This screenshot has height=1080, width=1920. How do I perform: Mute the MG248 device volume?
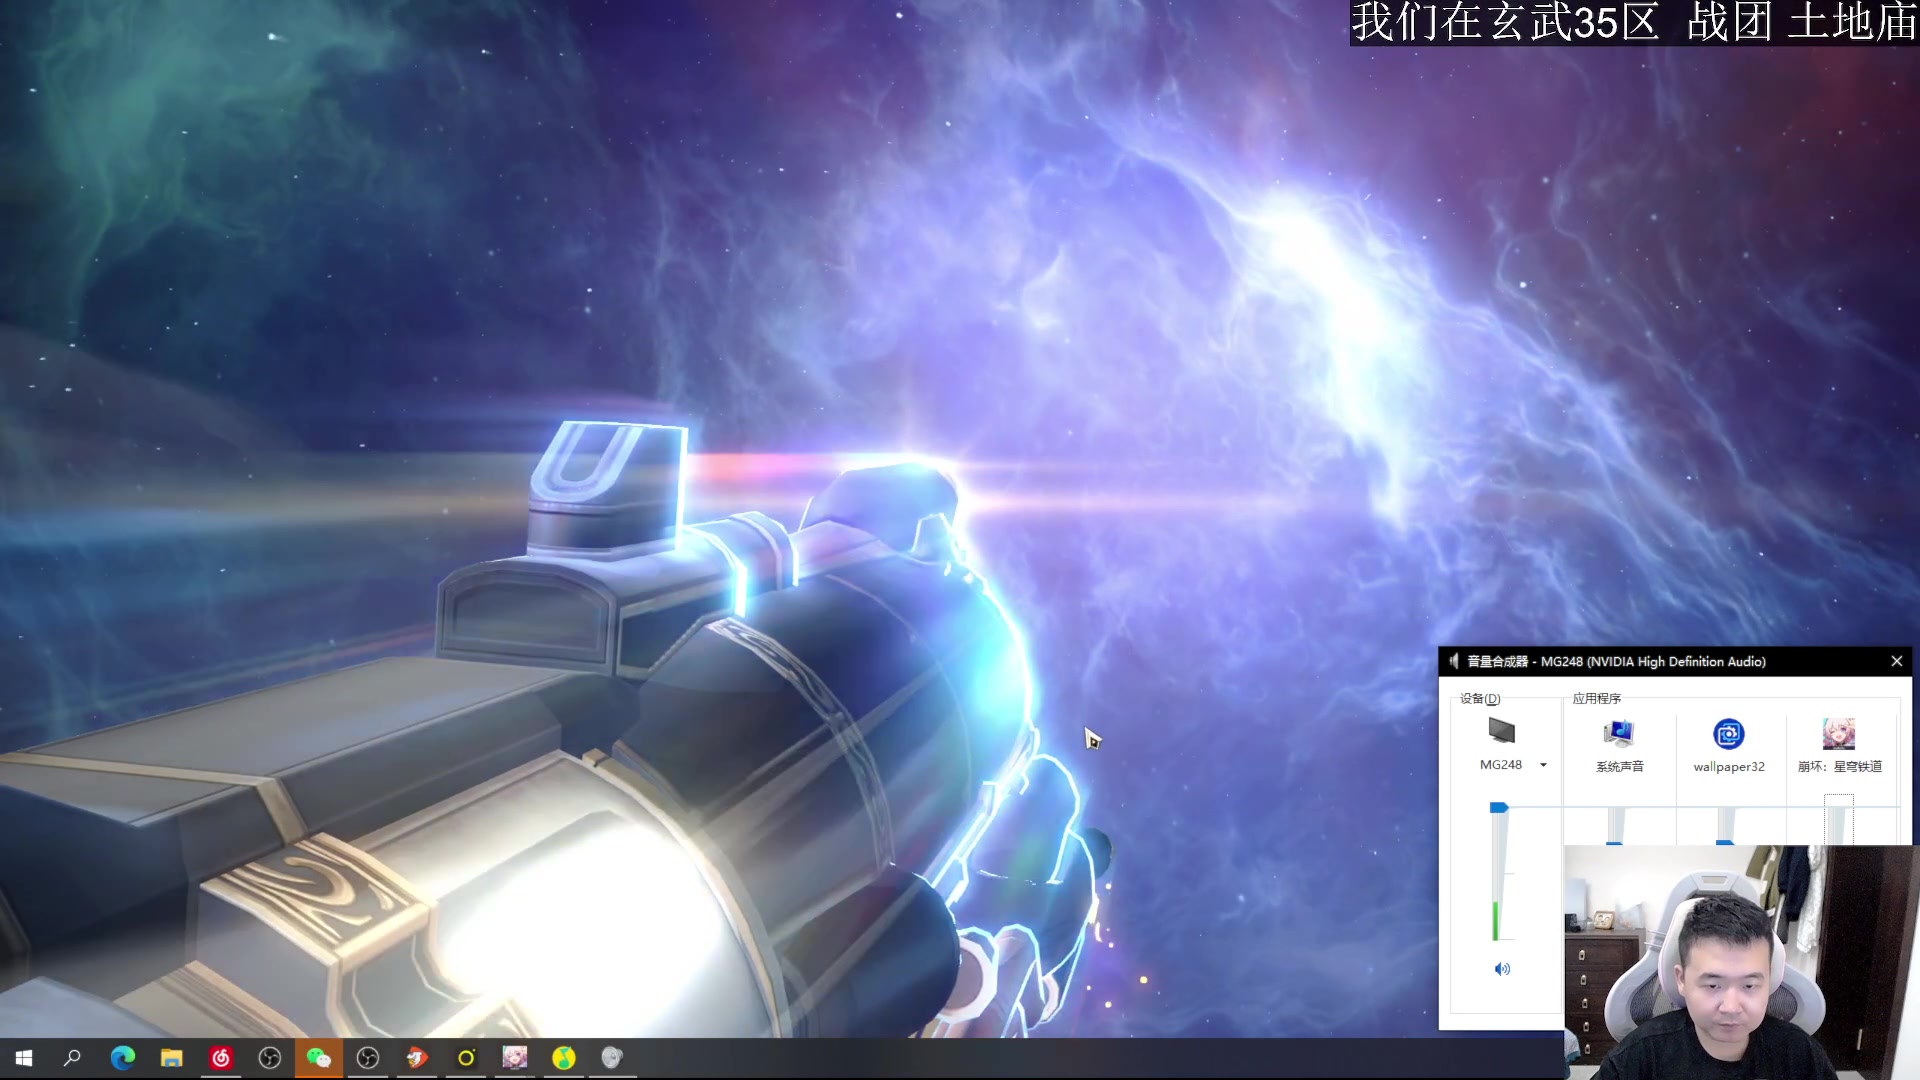click(x=1502, y=969)
